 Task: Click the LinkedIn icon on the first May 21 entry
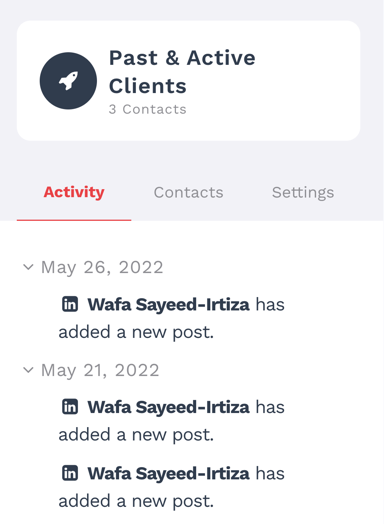coord(70,407)
